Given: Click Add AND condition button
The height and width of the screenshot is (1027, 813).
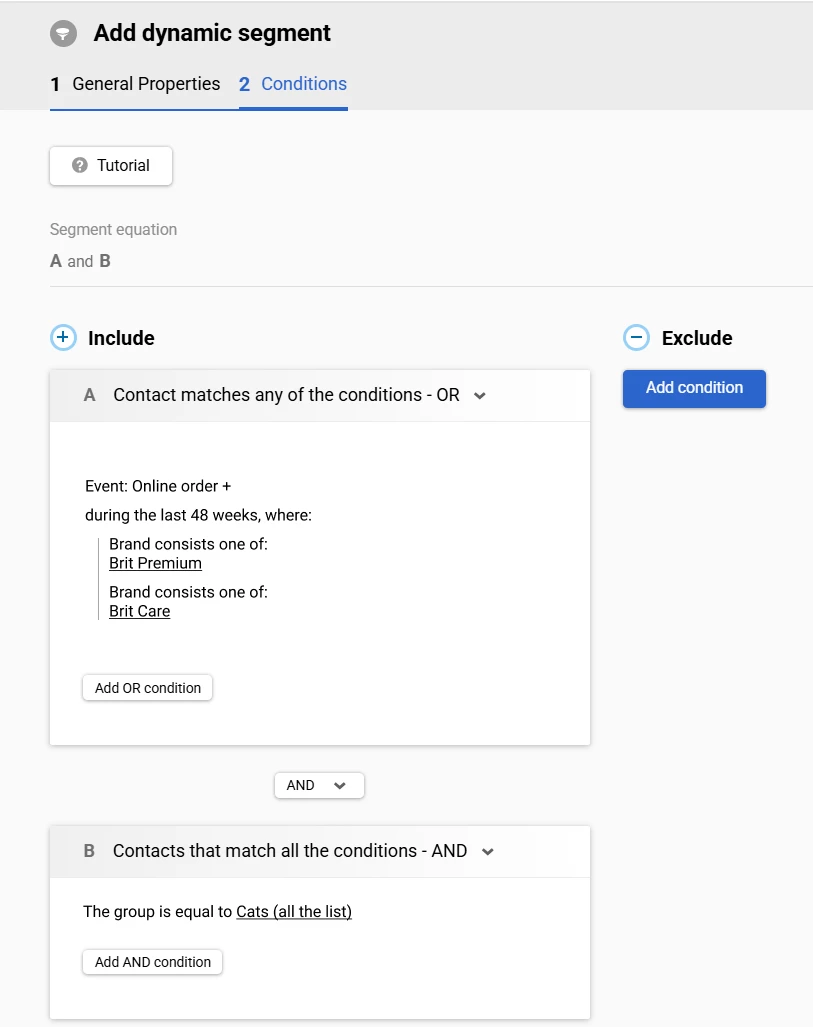Looking at the screenshot, I should 153,962.
